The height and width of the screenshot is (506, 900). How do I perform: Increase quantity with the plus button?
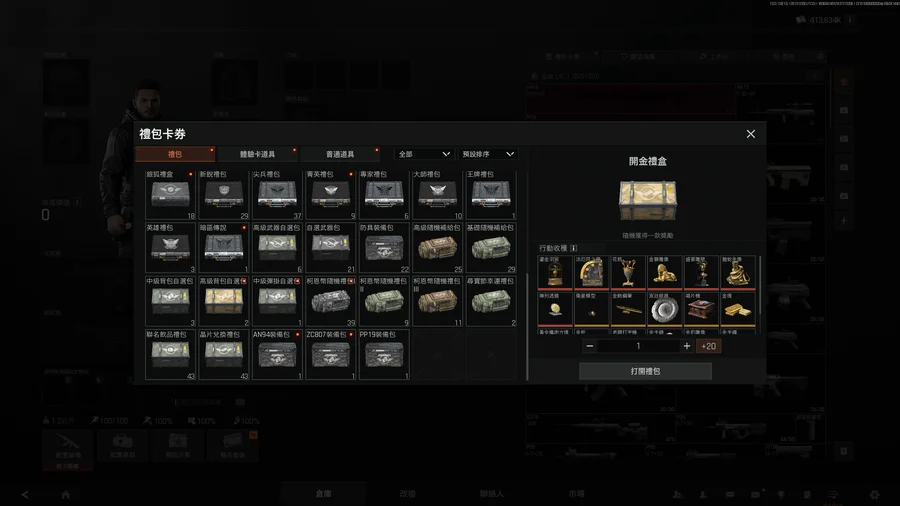point(686,346)
